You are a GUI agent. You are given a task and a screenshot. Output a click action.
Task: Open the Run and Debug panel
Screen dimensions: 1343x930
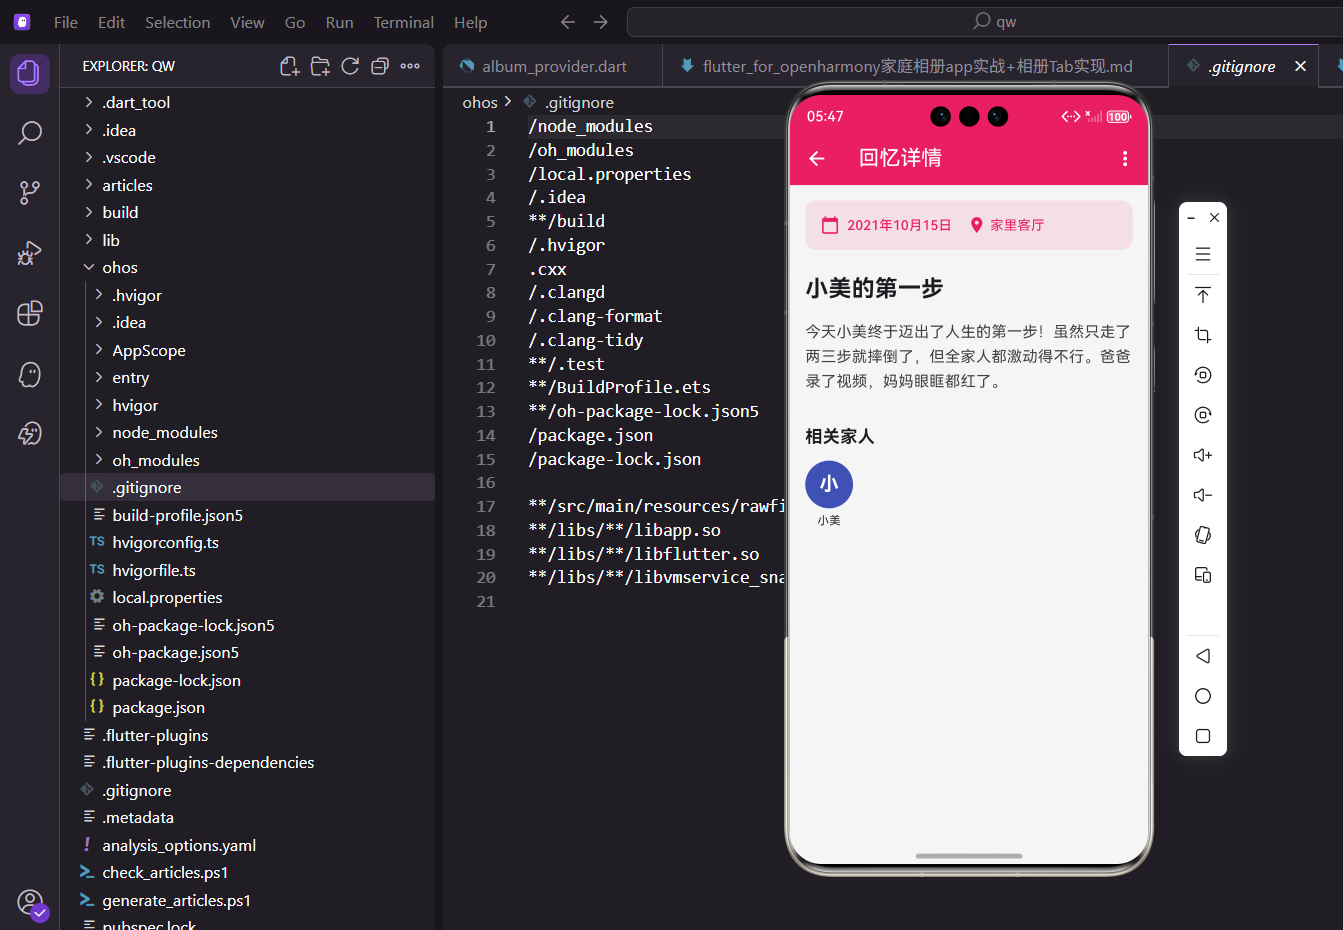coord(29,253)
